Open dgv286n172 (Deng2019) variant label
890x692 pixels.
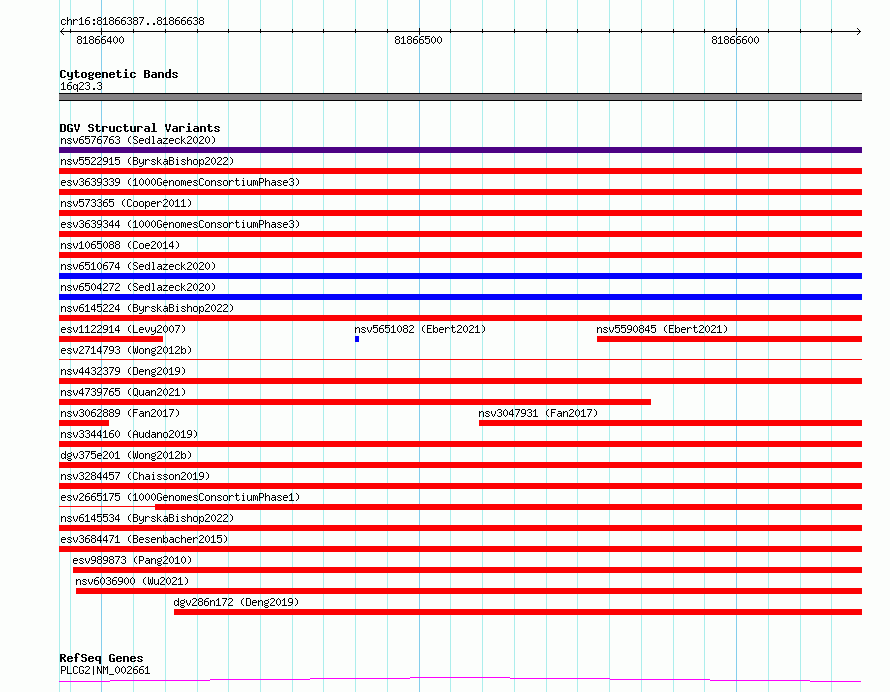(x=236, y=602)
